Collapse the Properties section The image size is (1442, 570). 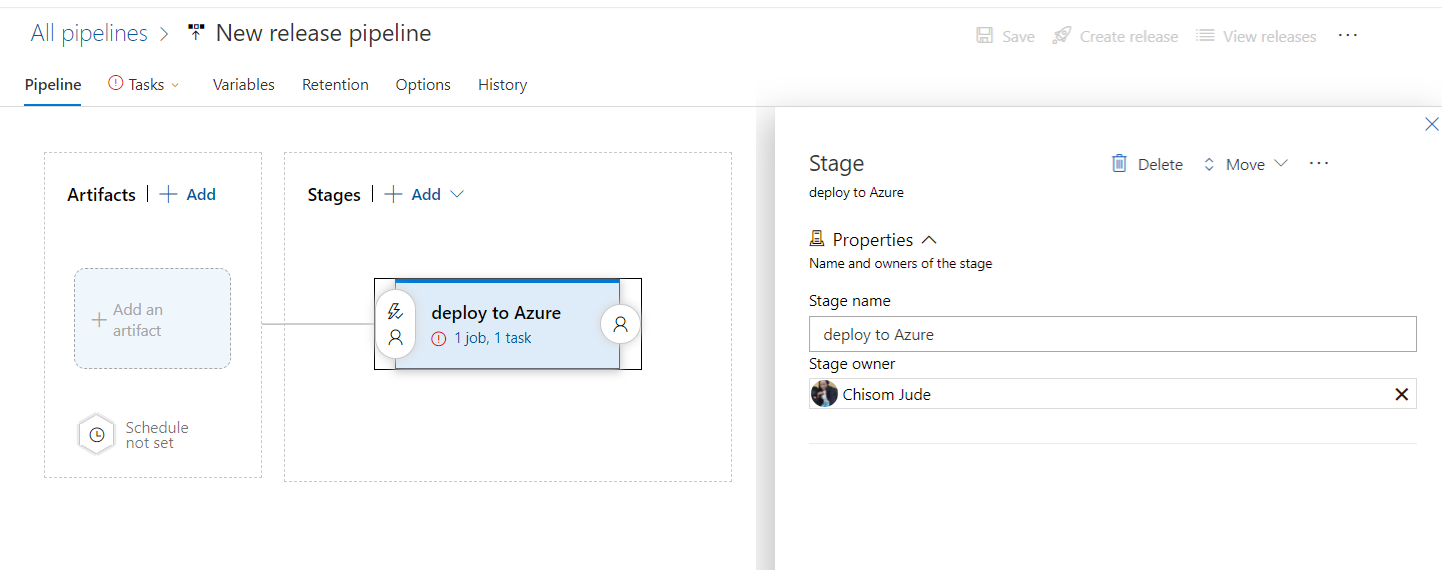tap(929, 240)
